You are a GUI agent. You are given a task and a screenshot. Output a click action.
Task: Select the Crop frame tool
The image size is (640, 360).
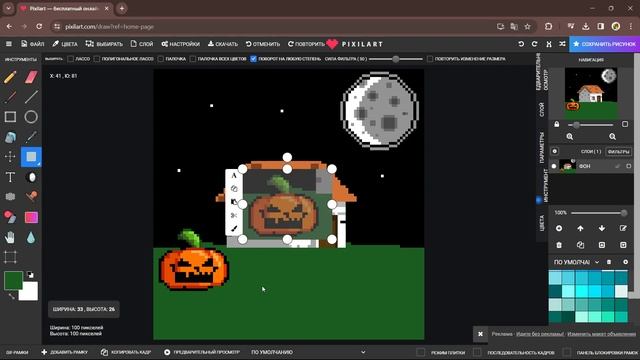coord(10,257)
